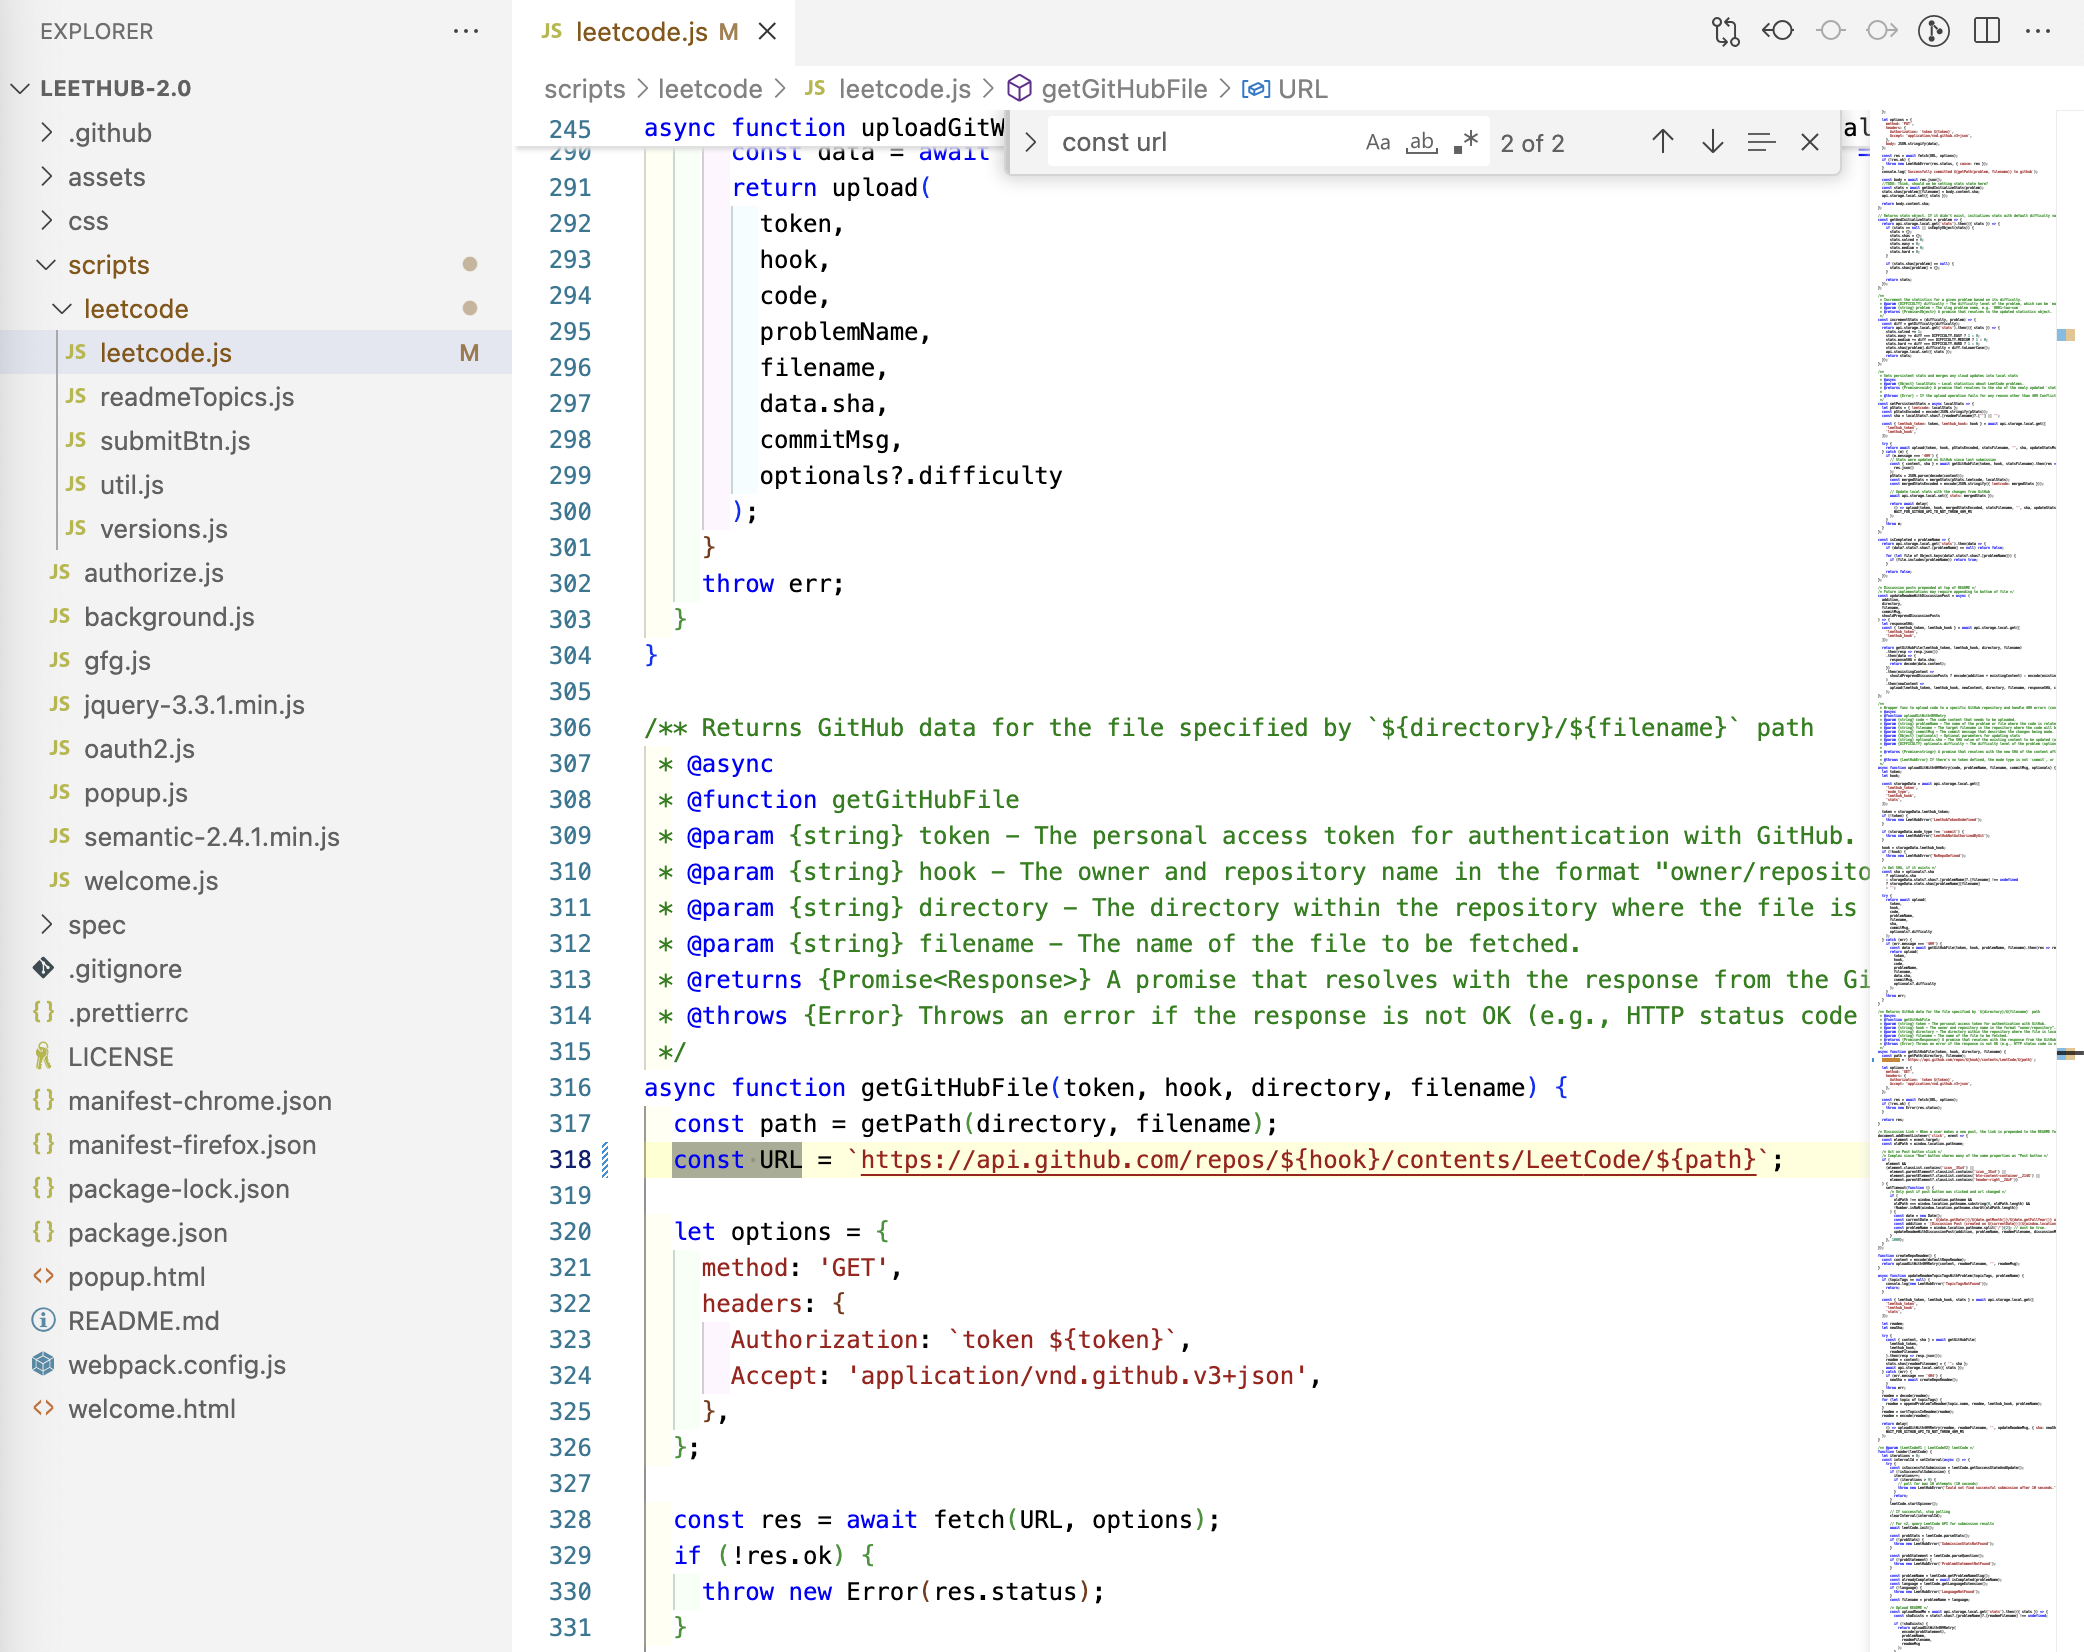Click the LICENSE file icon
The image size is (2084, 1652).
[x=43, y=1056]
